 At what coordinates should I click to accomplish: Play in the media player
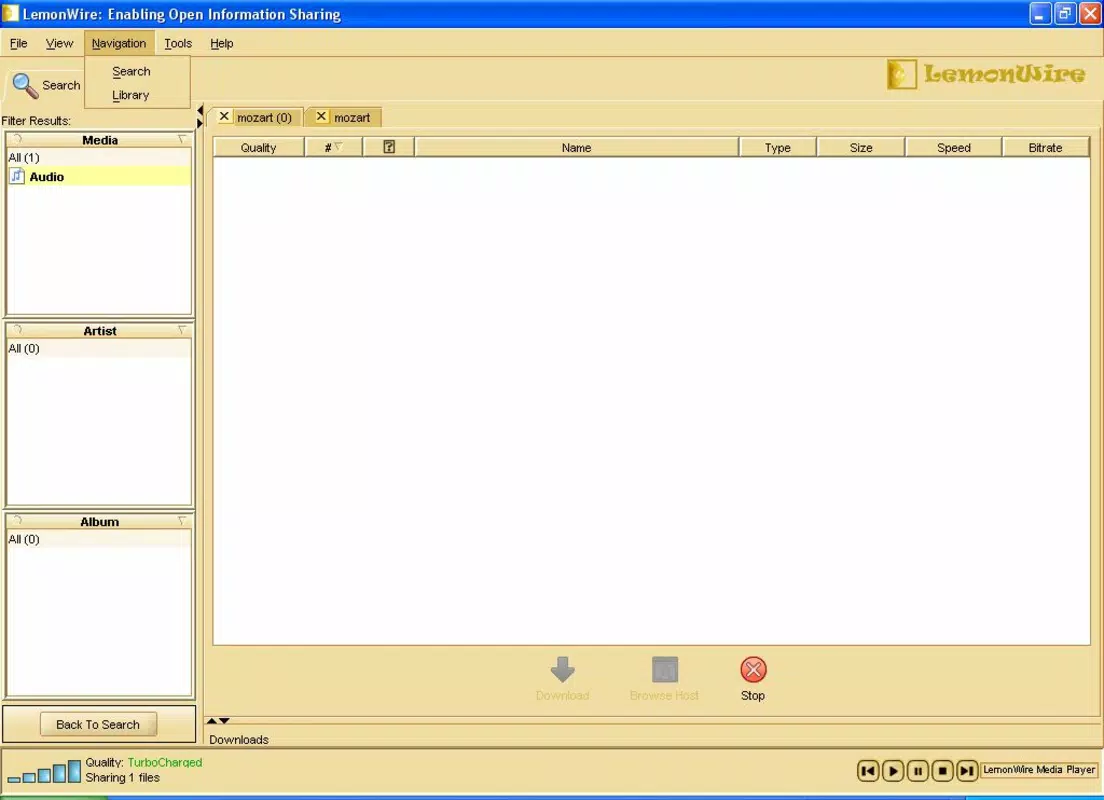(893, 770)
